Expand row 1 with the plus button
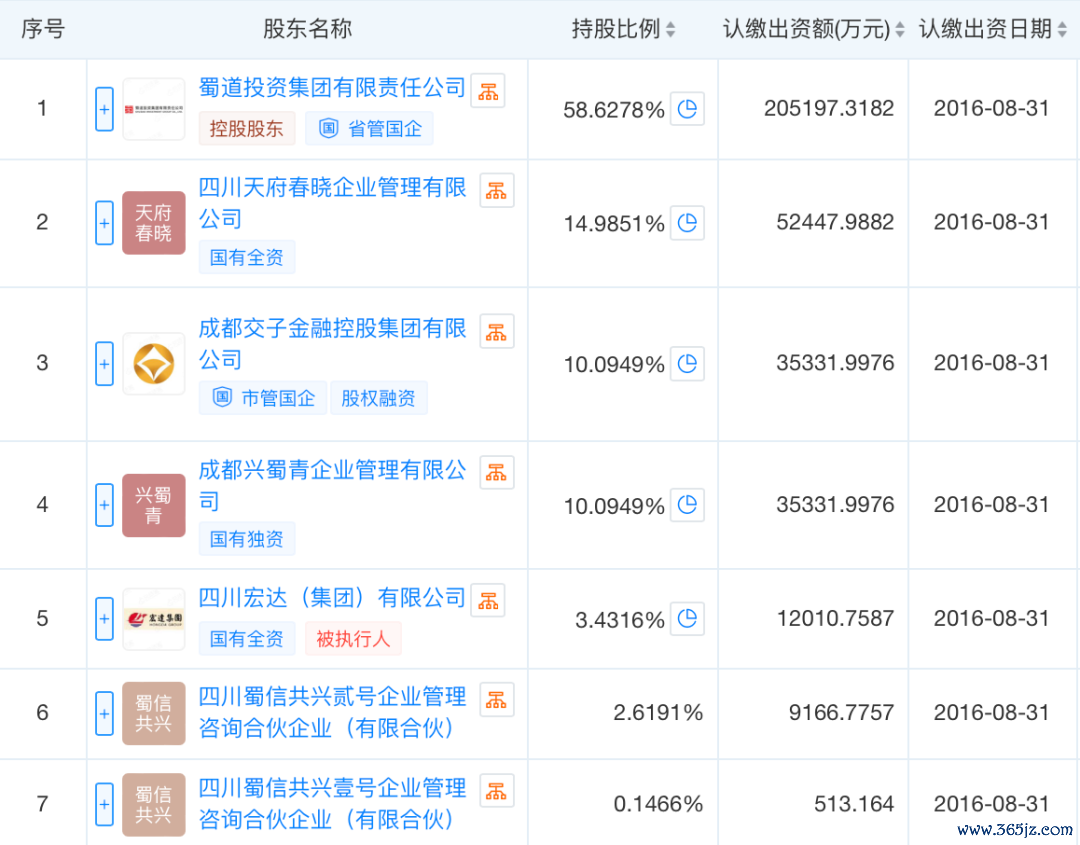Screen dimensions: 1080x845 (x=104, y=109)
